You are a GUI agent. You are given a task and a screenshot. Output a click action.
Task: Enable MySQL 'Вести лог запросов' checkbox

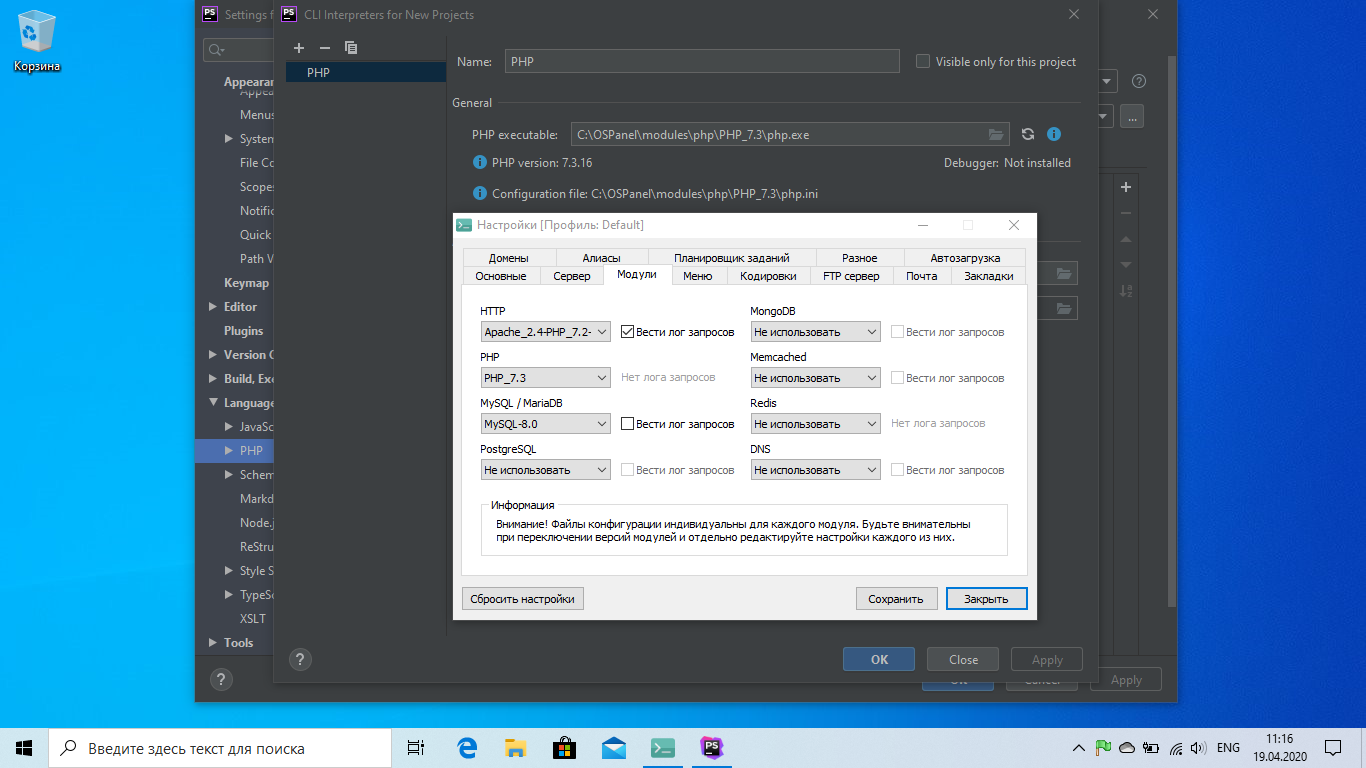tap(628, 424)
